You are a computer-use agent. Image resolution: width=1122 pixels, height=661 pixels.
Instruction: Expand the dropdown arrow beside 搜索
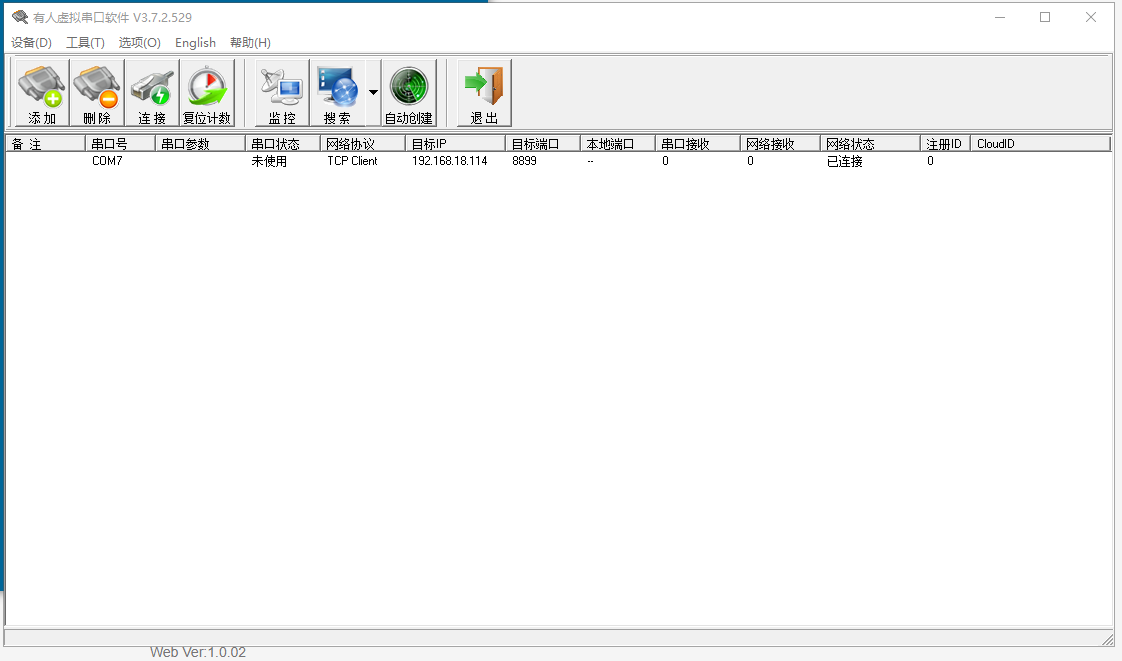coord(373,92)
